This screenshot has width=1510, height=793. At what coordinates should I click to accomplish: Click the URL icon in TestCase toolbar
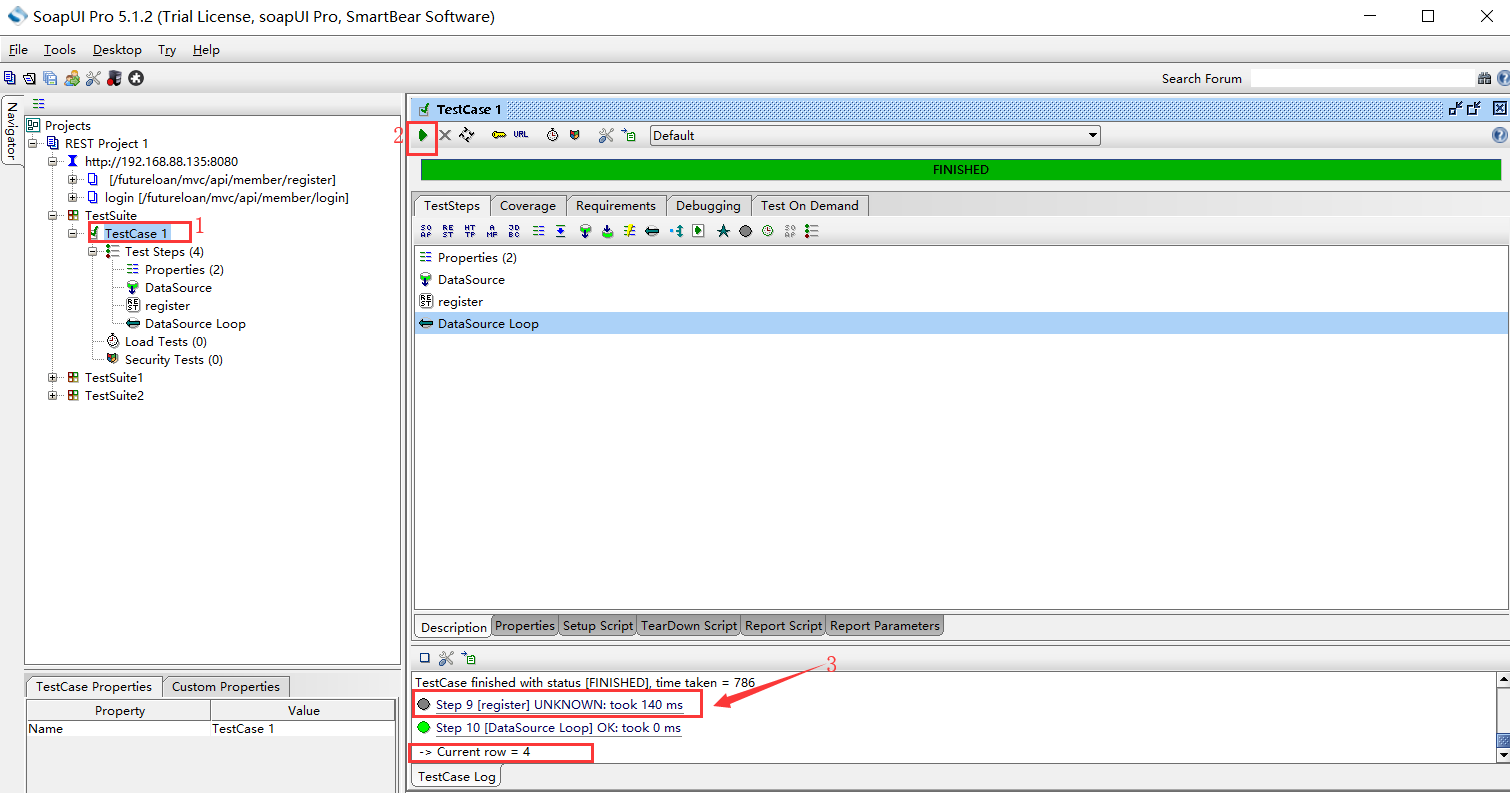click(x=521, y=135)
